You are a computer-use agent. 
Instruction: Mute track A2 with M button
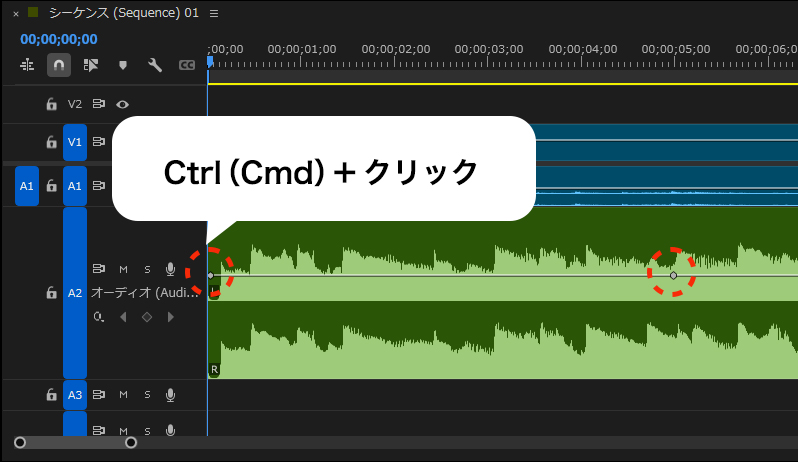coord(123,269)
